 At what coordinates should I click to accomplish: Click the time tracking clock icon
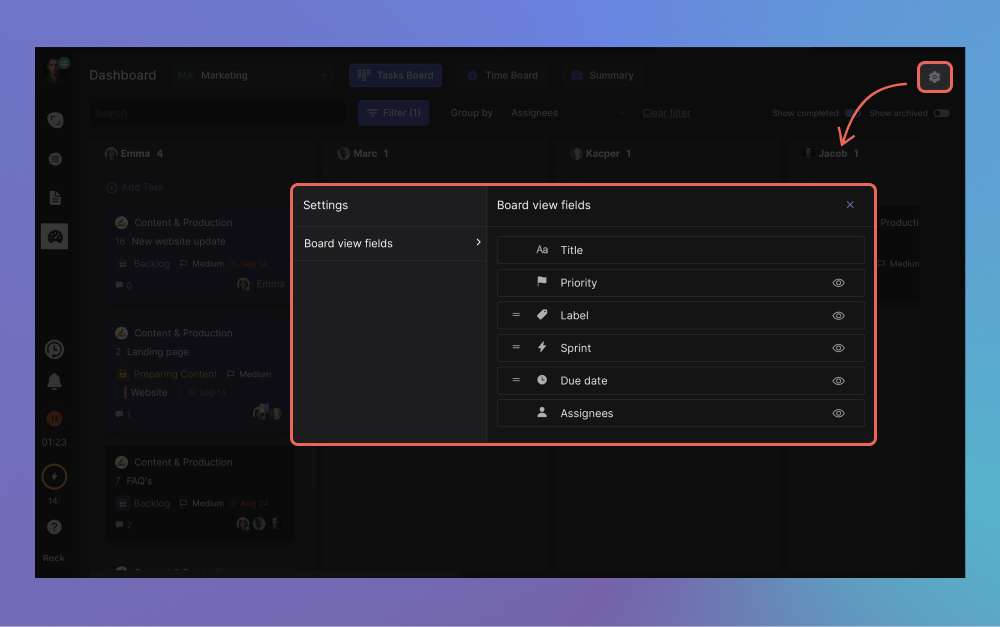tap(54, 349)
